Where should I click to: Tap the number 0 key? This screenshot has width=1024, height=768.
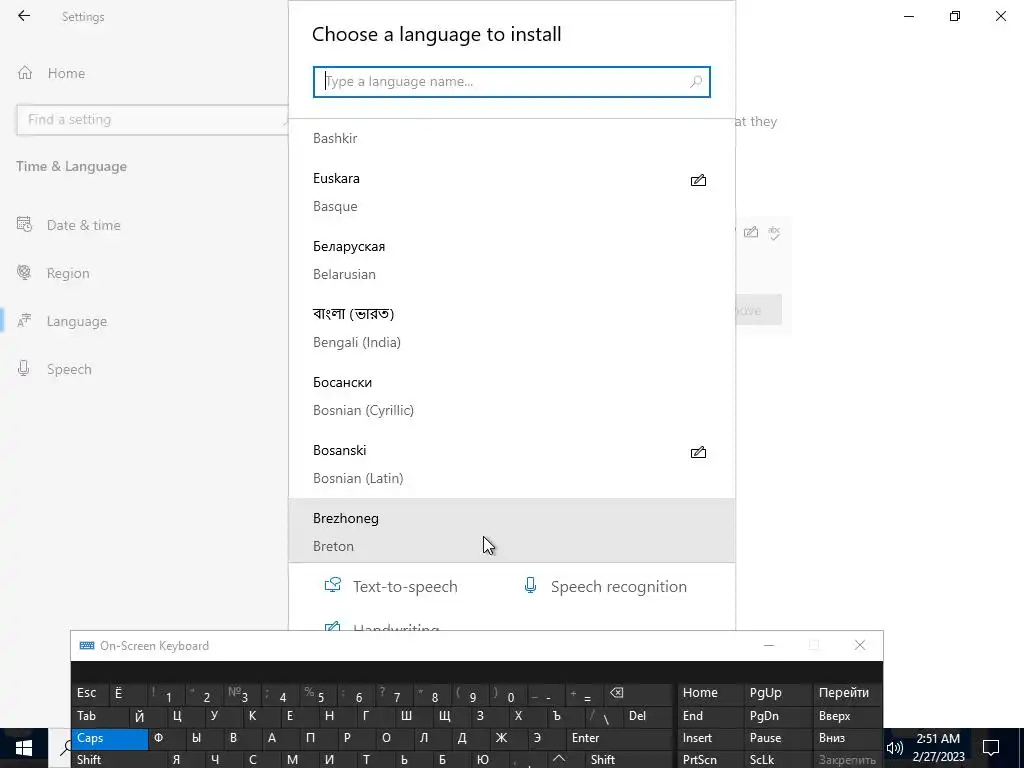click(x=509, y=693)
